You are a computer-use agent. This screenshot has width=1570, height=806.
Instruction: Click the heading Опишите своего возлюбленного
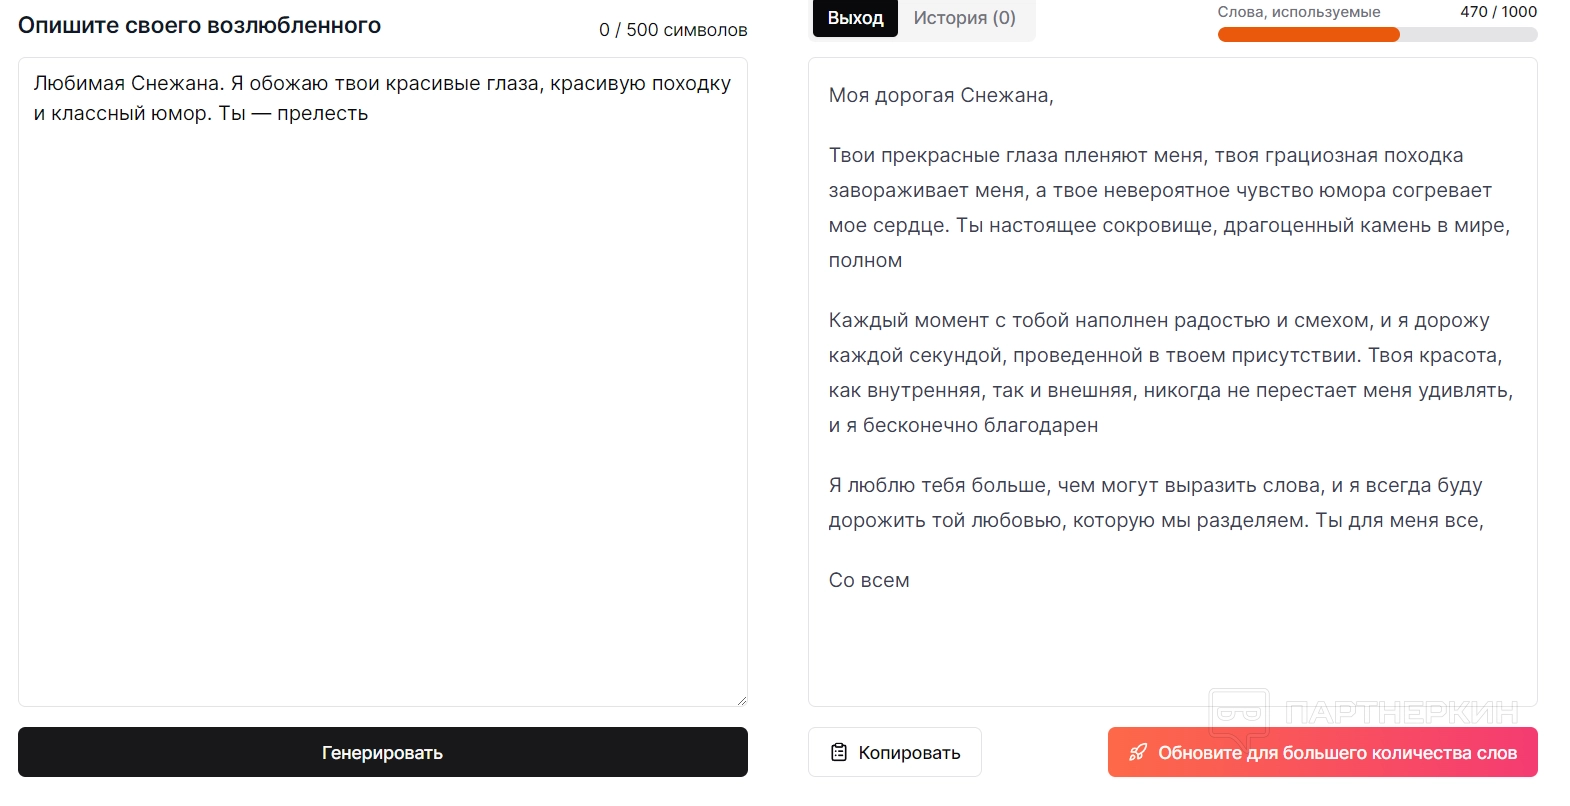[x=199, y=26]
